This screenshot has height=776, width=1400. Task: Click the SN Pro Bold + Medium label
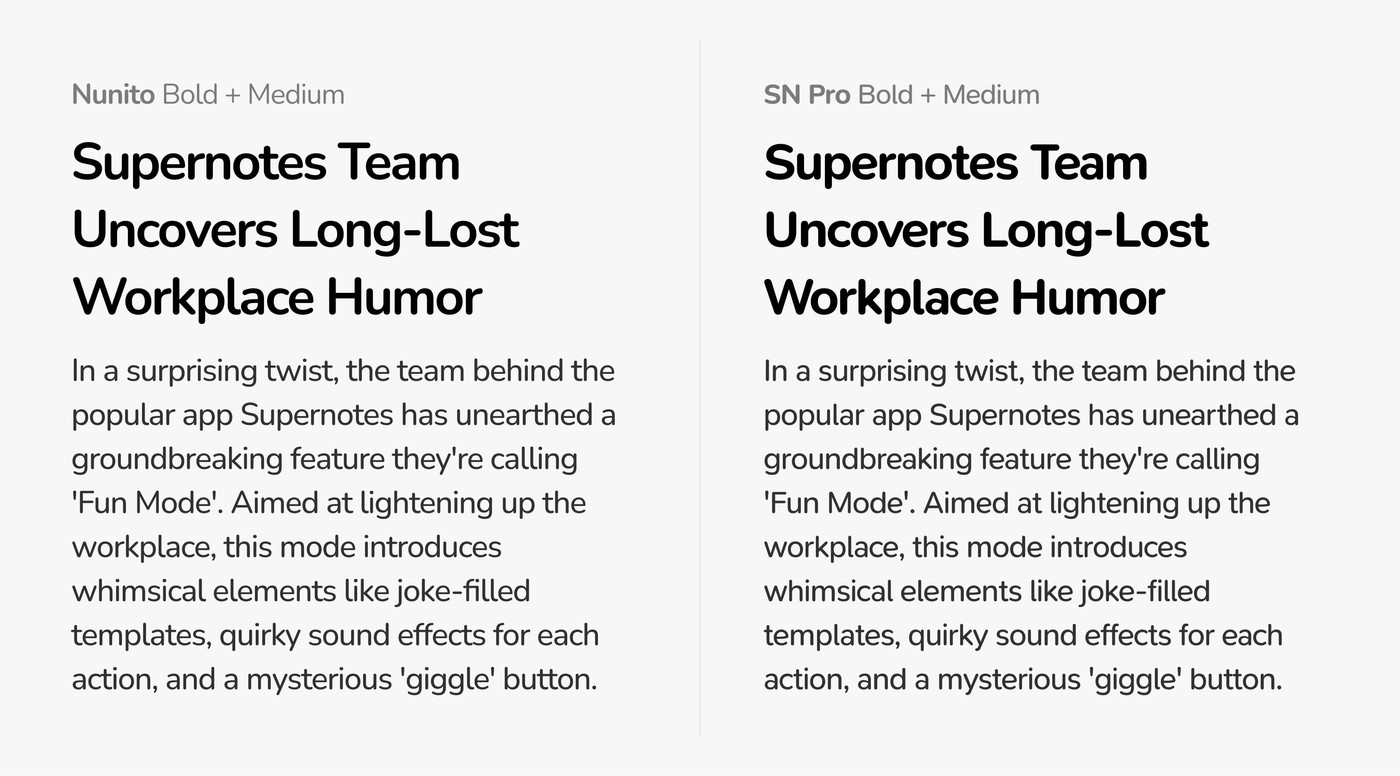pos(901,95)
